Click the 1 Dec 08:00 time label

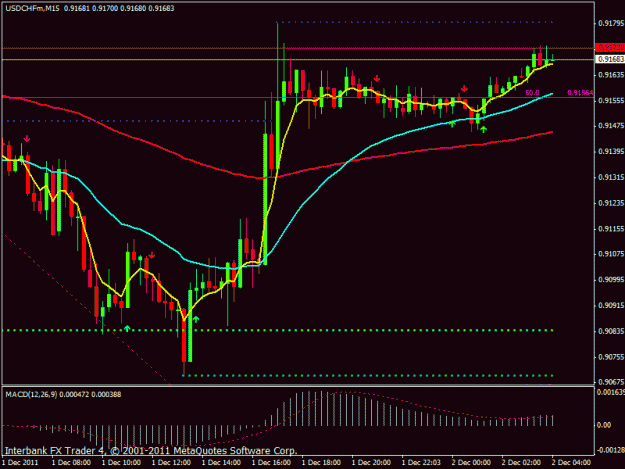coord(71,463)
